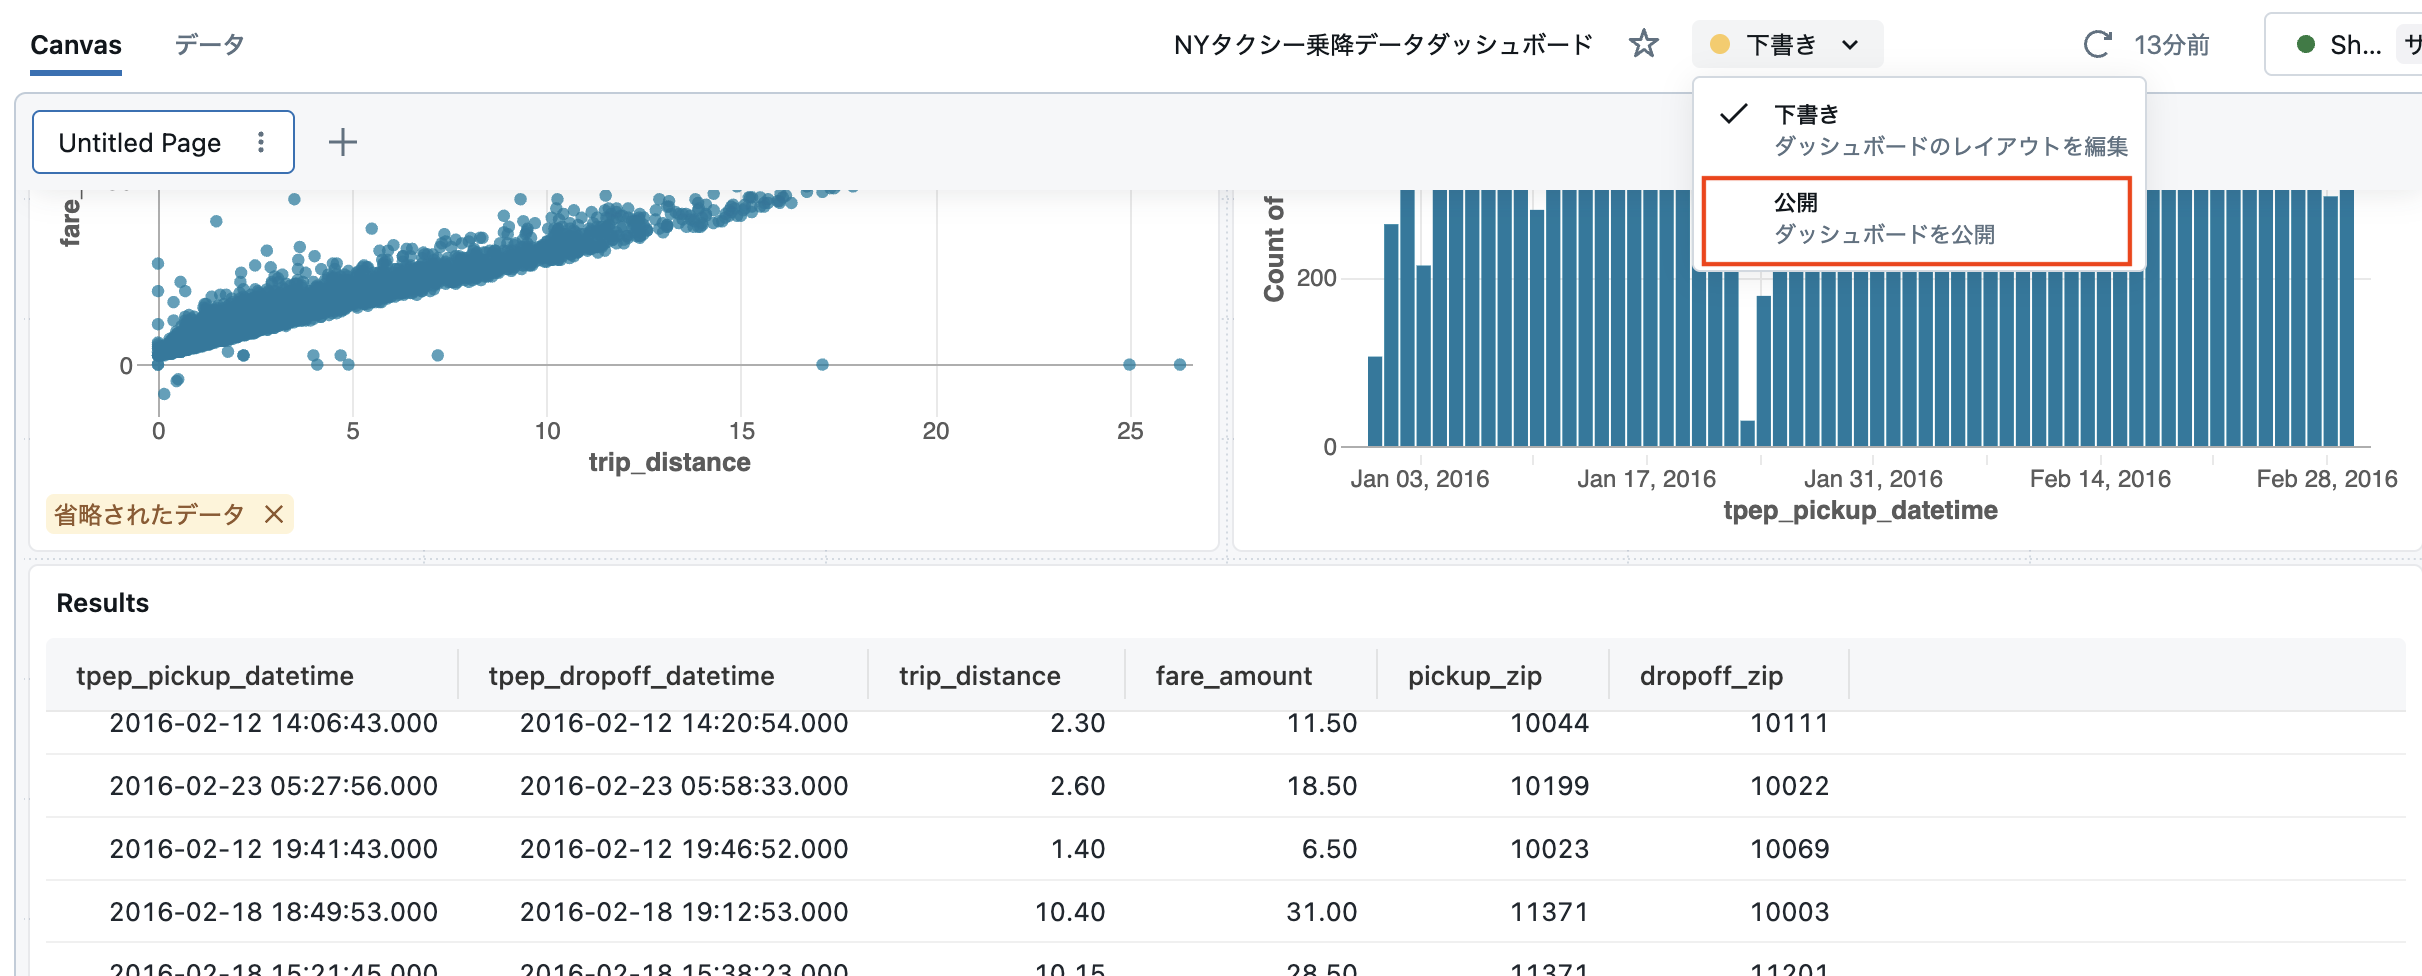2422x976 pixels.
Task: Select 下書き to keep editing layout
Action: click(x=1805, y=115)
